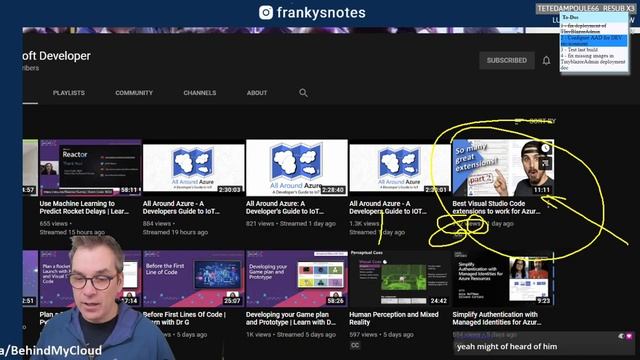The image size is (640, 360).
Task: Click the 24:42 Perceptual Cues thumbnail
Action: [400, 278]
